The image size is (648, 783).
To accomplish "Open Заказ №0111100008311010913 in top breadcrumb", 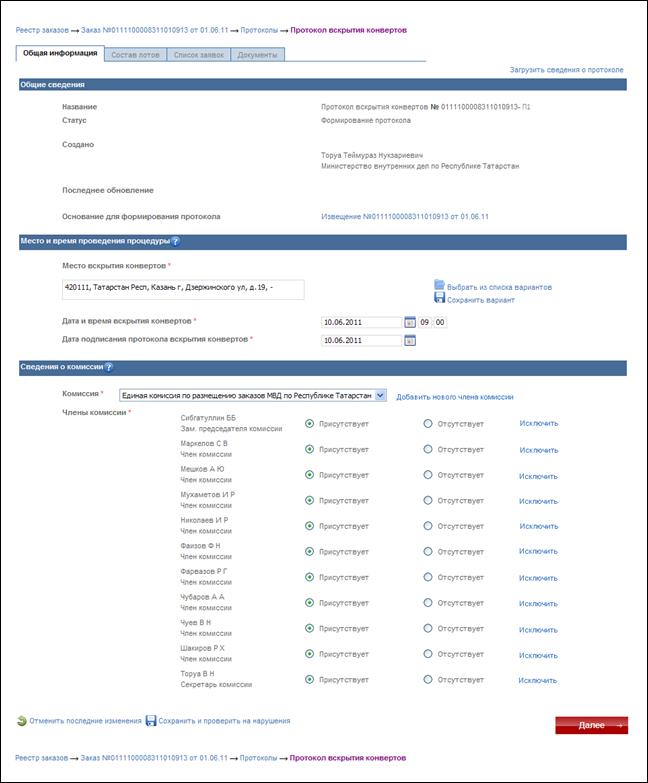I will tap(154, 30).
